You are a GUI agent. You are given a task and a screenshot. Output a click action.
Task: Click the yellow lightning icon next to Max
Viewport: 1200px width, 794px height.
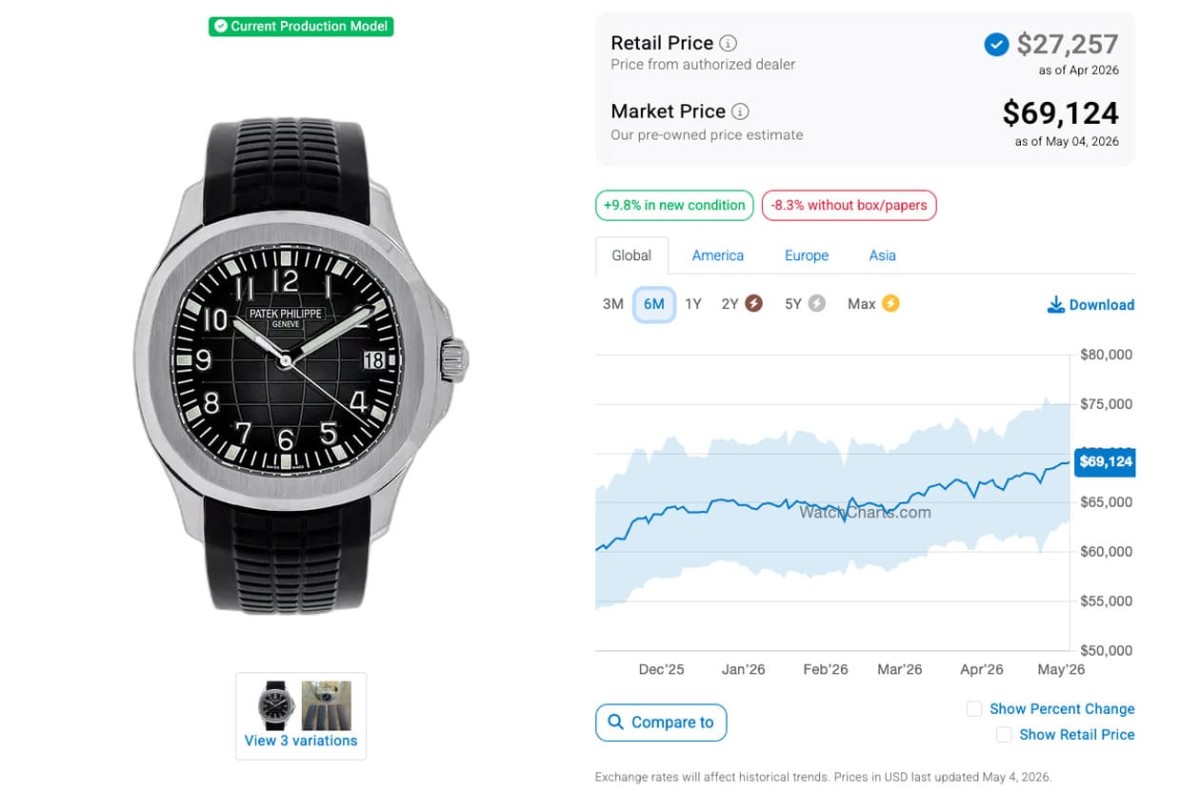coord(890,303)
